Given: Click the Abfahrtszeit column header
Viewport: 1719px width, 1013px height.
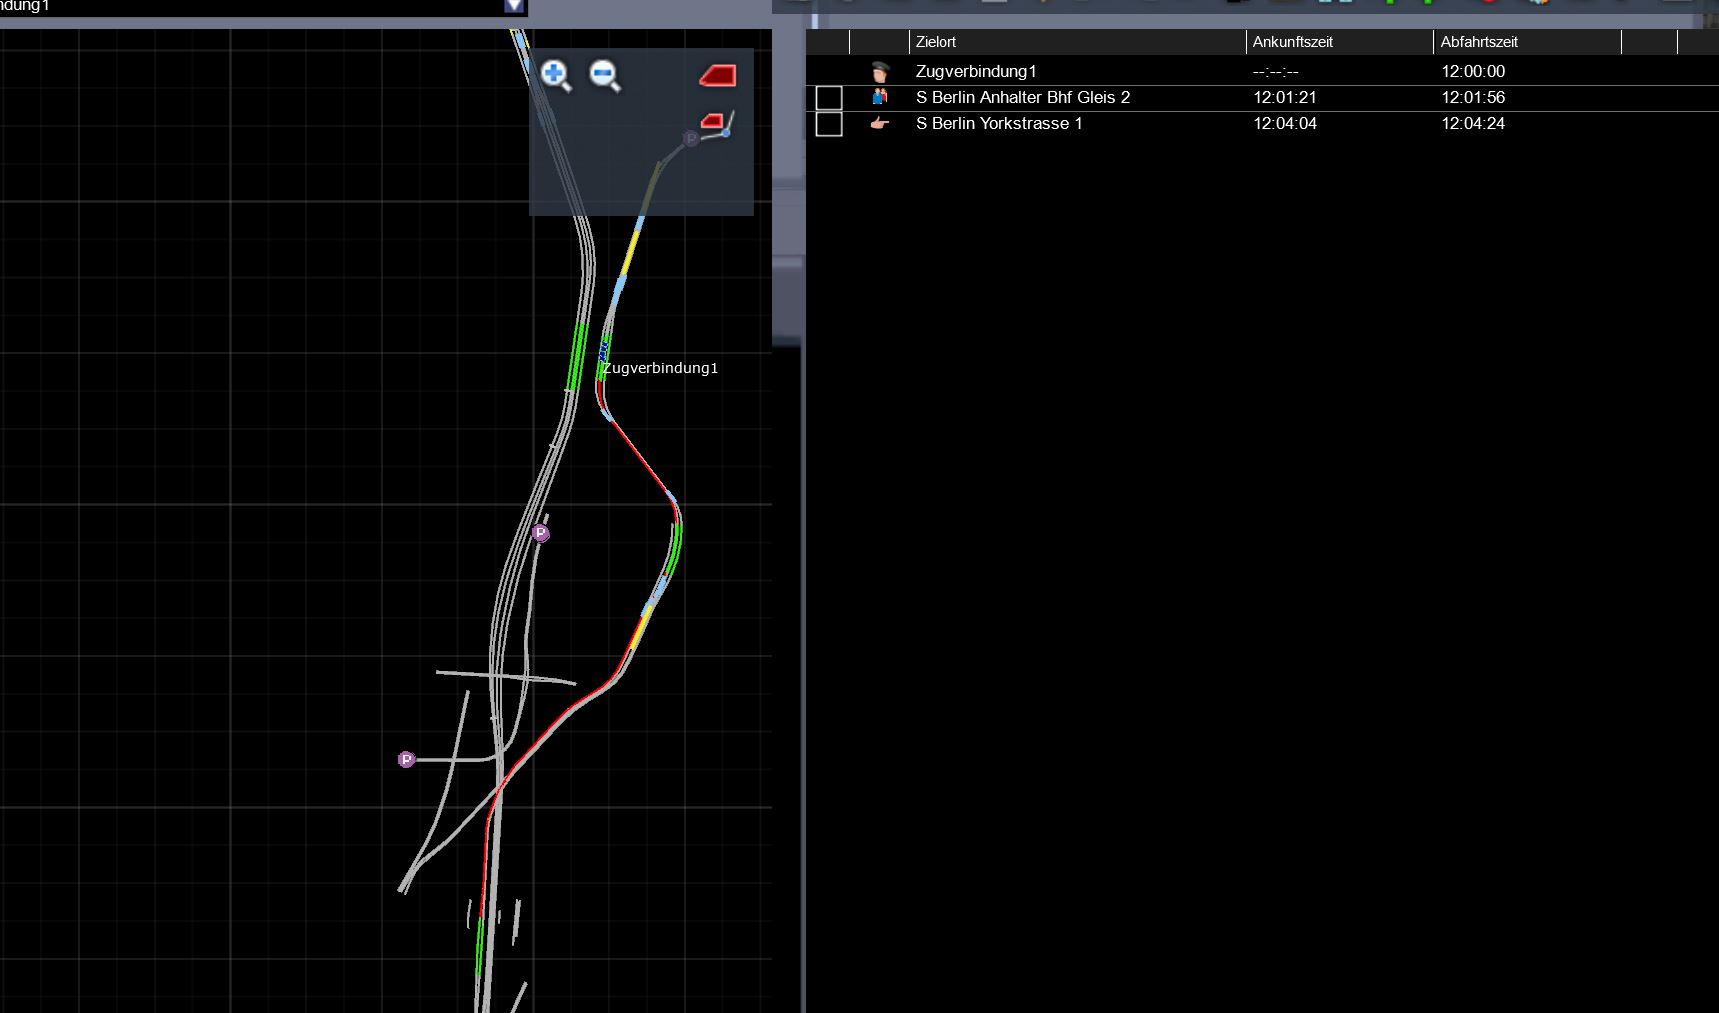Looking at the screenshot, I should coord(1527,42).
